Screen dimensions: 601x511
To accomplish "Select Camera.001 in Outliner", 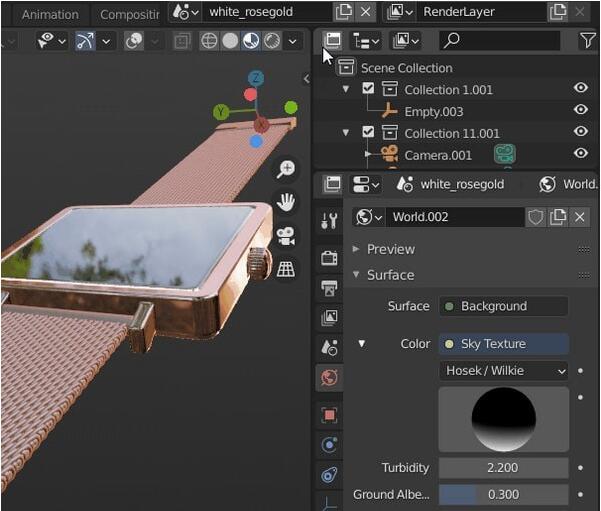I will [438, 155].
